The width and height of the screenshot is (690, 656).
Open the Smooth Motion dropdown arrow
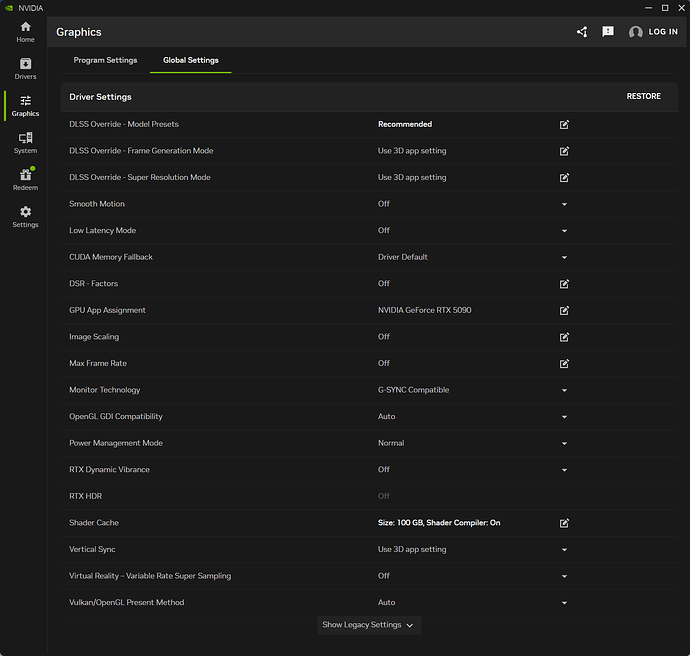click(x=564, y=204)
